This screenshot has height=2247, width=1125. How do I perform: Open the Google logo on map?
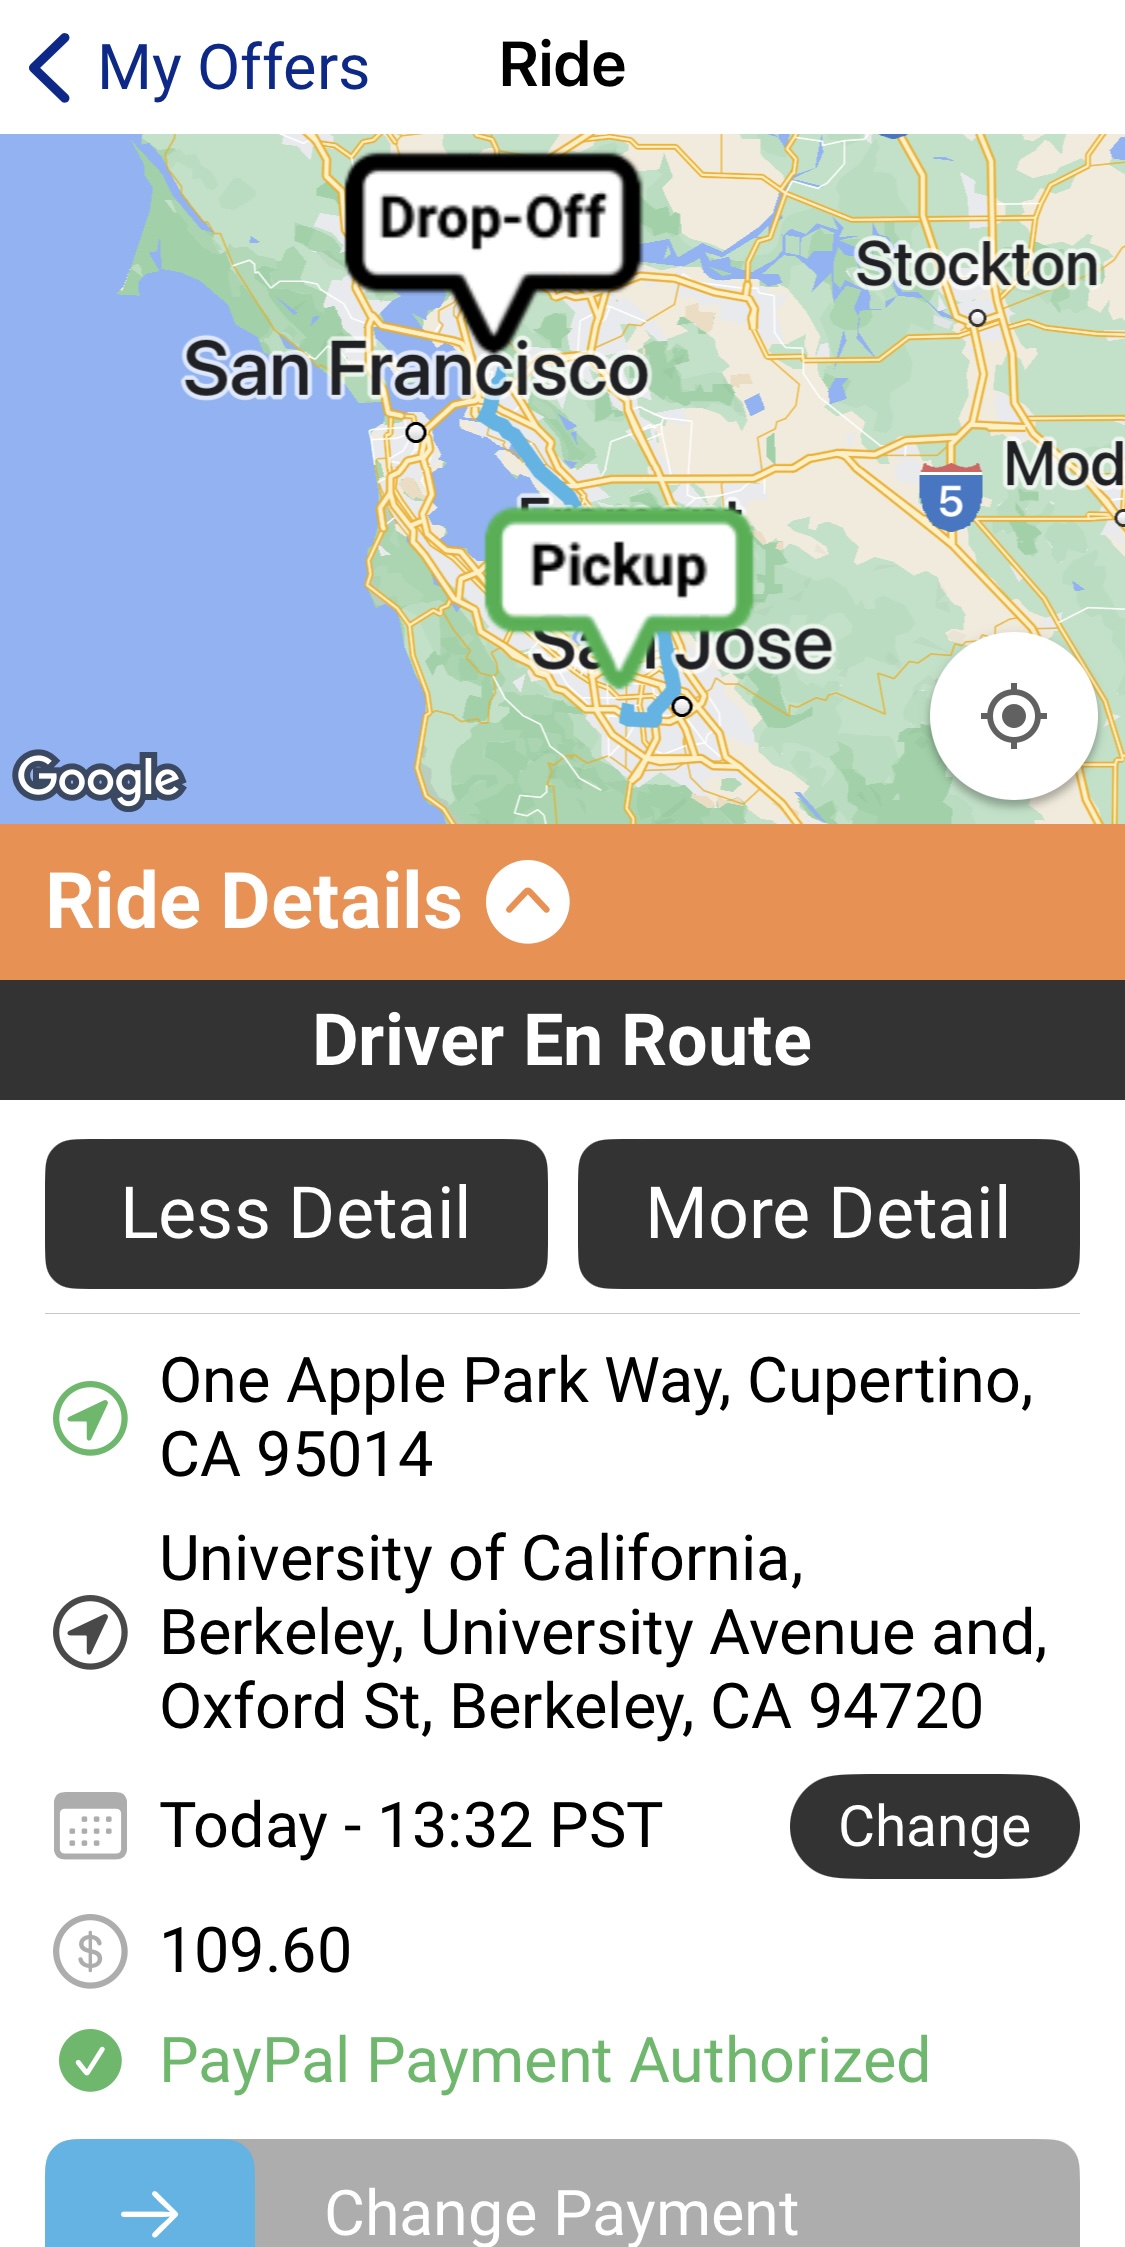click(100, 778)
